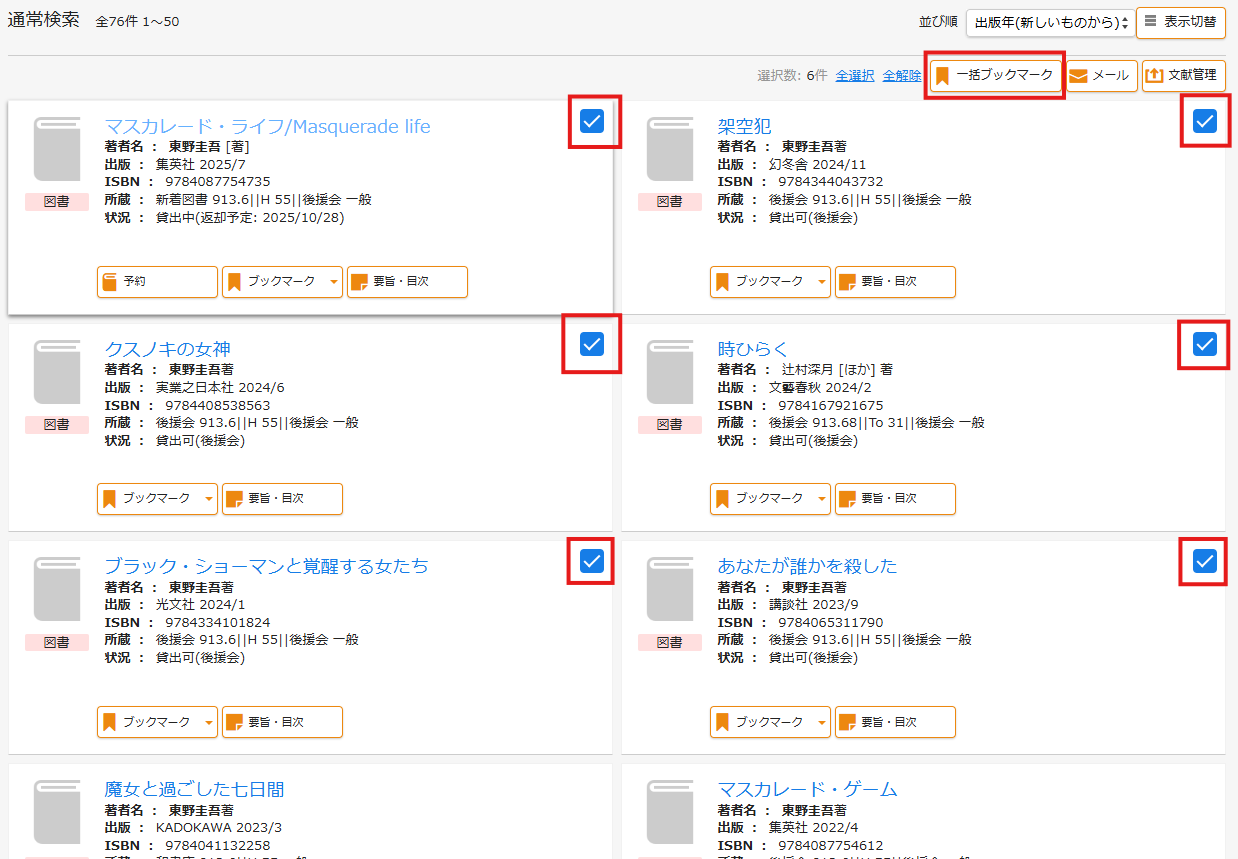Click the 全選択 select all link
This screenshot has width=1238, height=859.
pos(855,76)
